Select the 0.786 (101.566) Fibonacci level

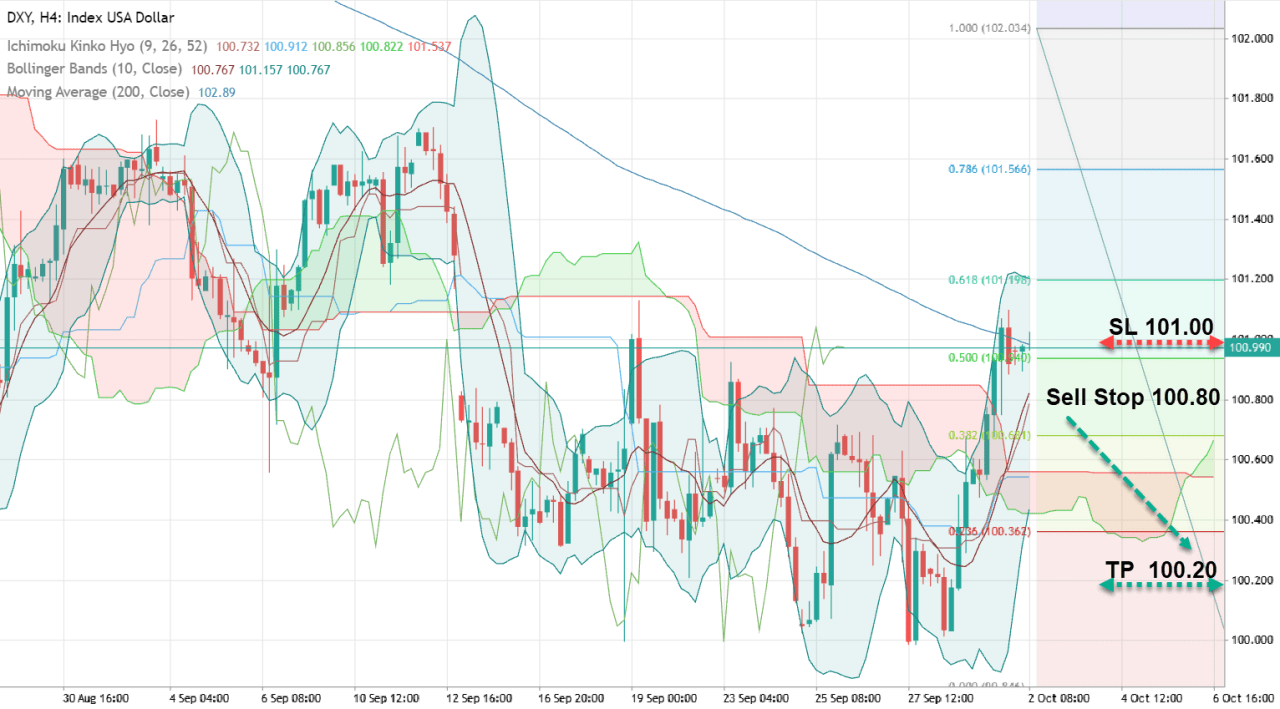[988, 169]
